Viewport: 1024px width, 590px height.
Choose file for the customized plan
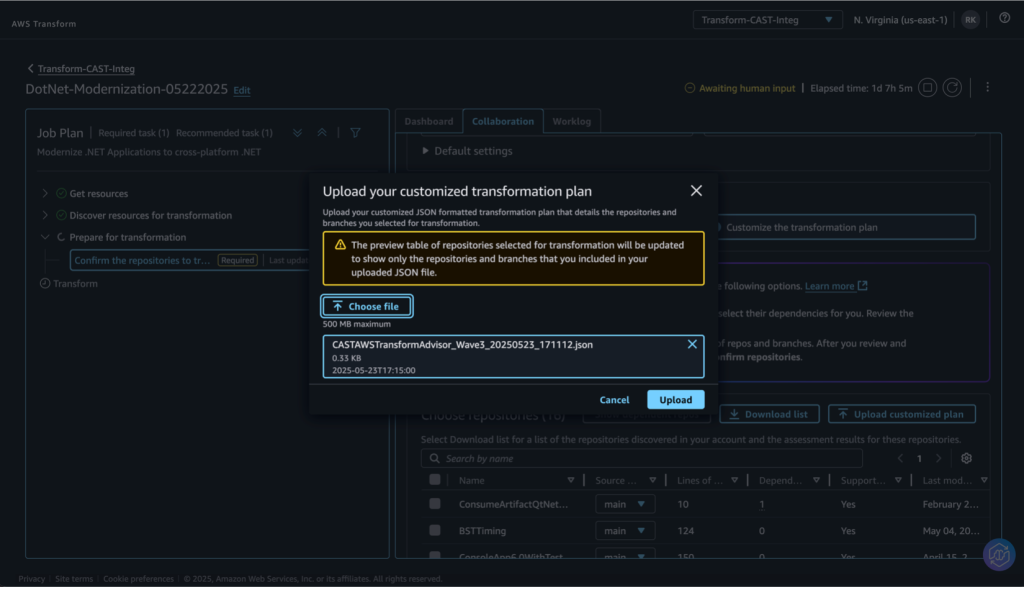366,306
